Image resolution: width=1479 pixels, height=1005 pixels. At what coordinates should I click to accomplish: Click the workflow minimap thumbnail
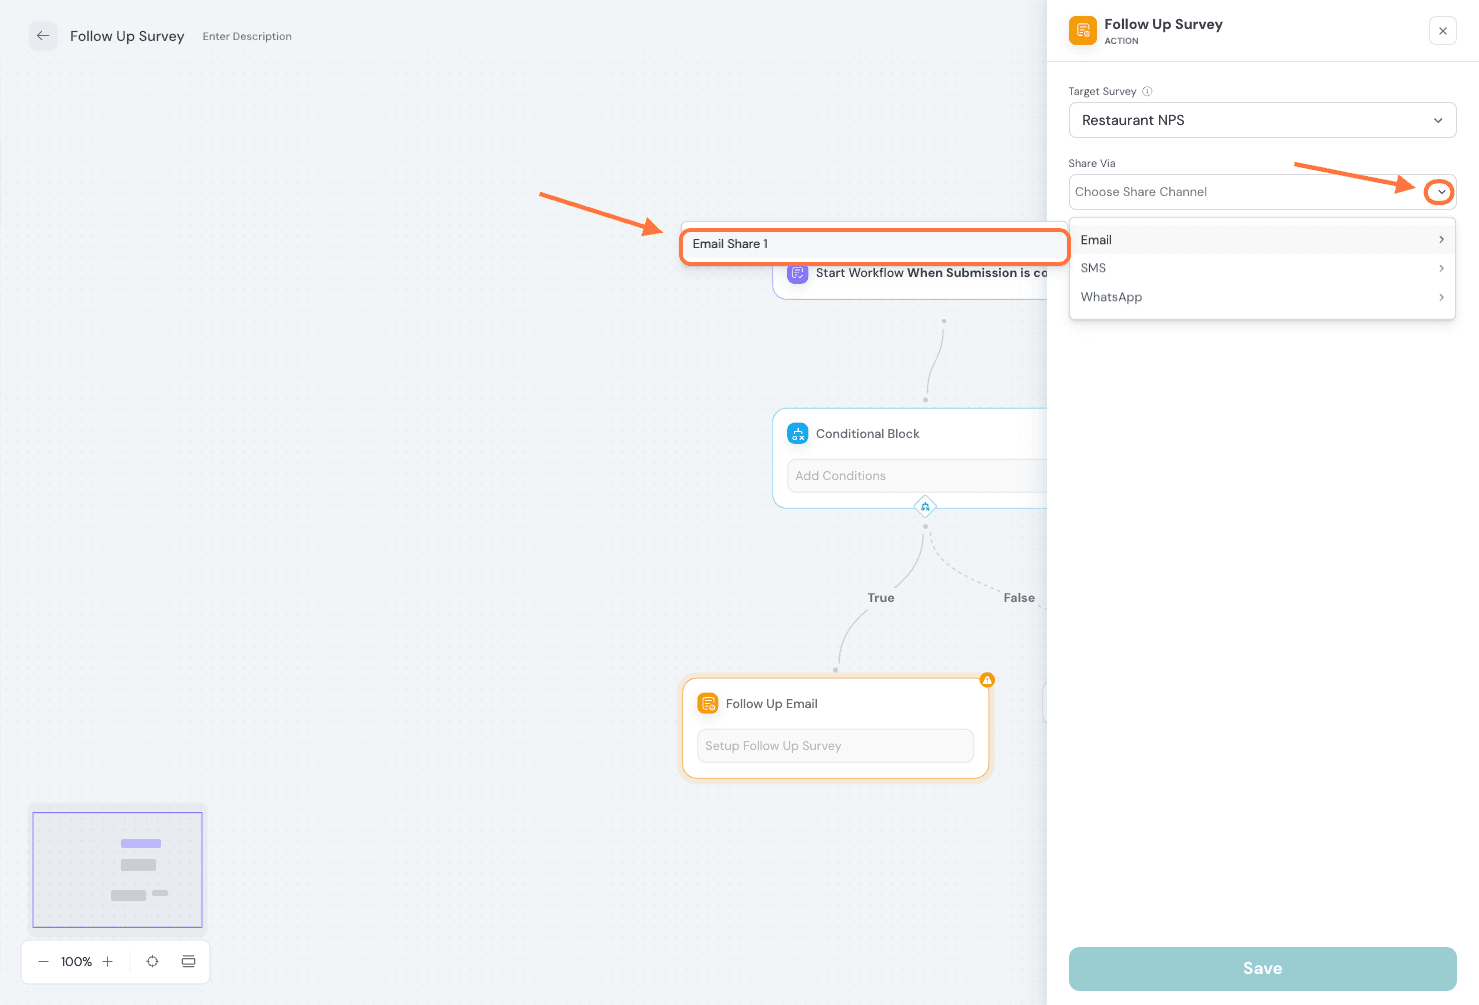(117, 869)
